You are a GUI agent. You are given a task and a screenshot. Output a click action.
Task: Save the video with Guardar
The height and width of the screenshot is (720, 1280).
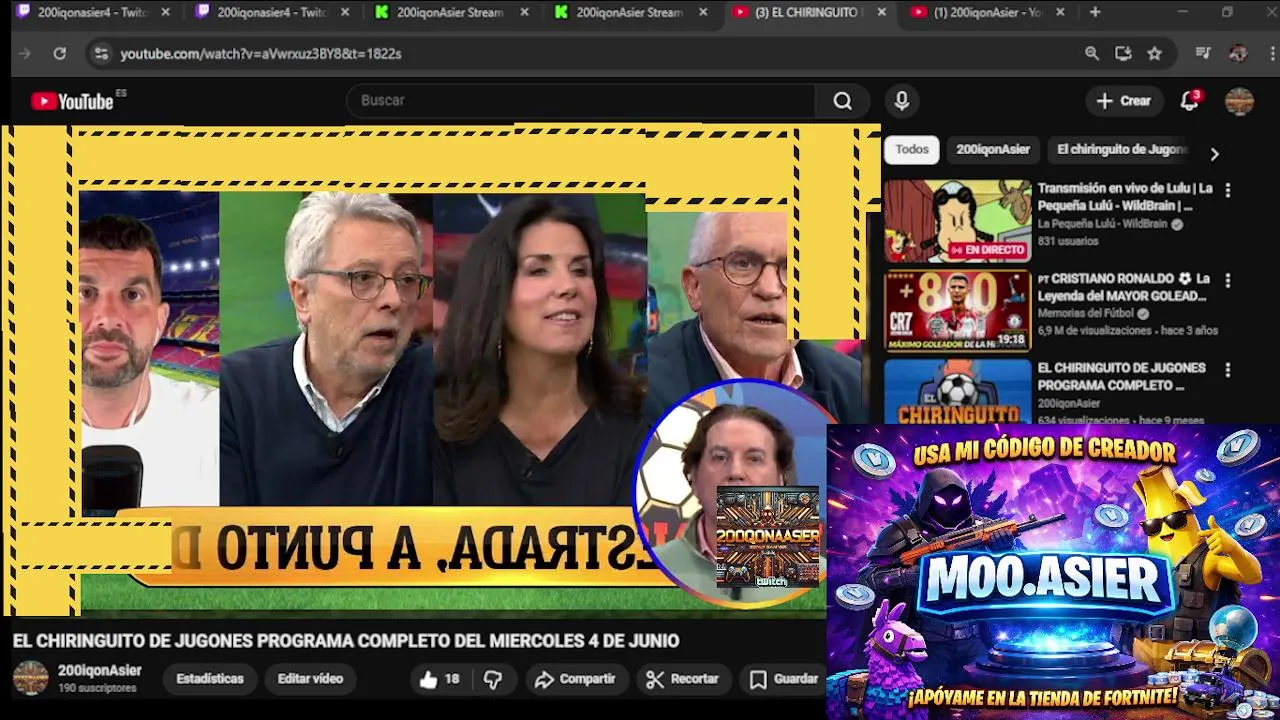coord(784,679)
